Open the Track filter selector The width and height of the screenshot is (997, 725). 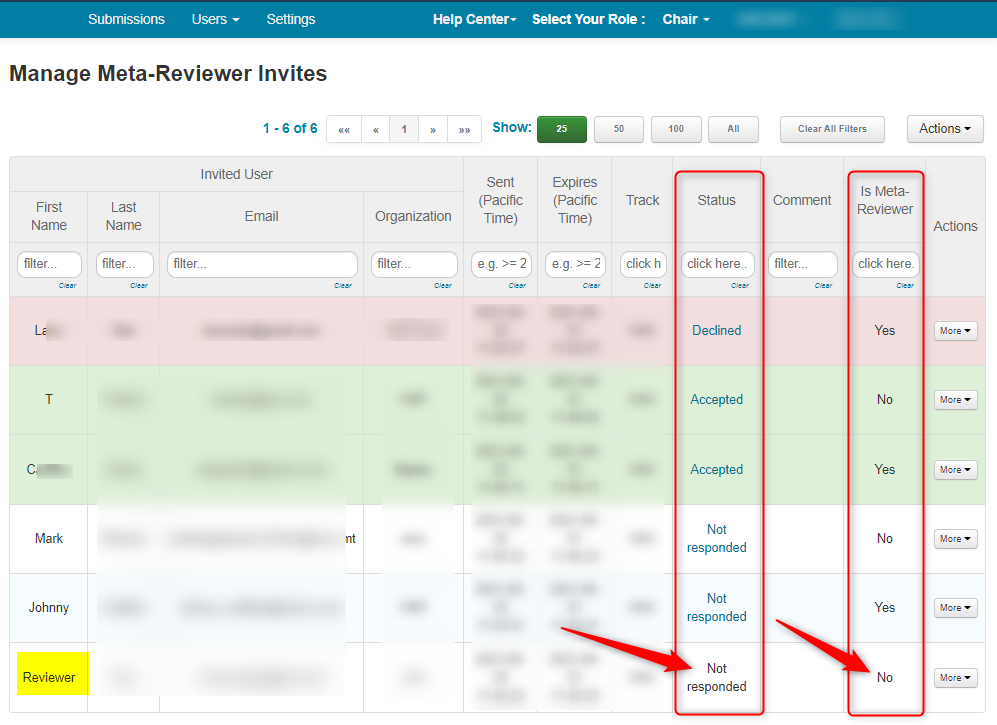[x=643, y=264]
